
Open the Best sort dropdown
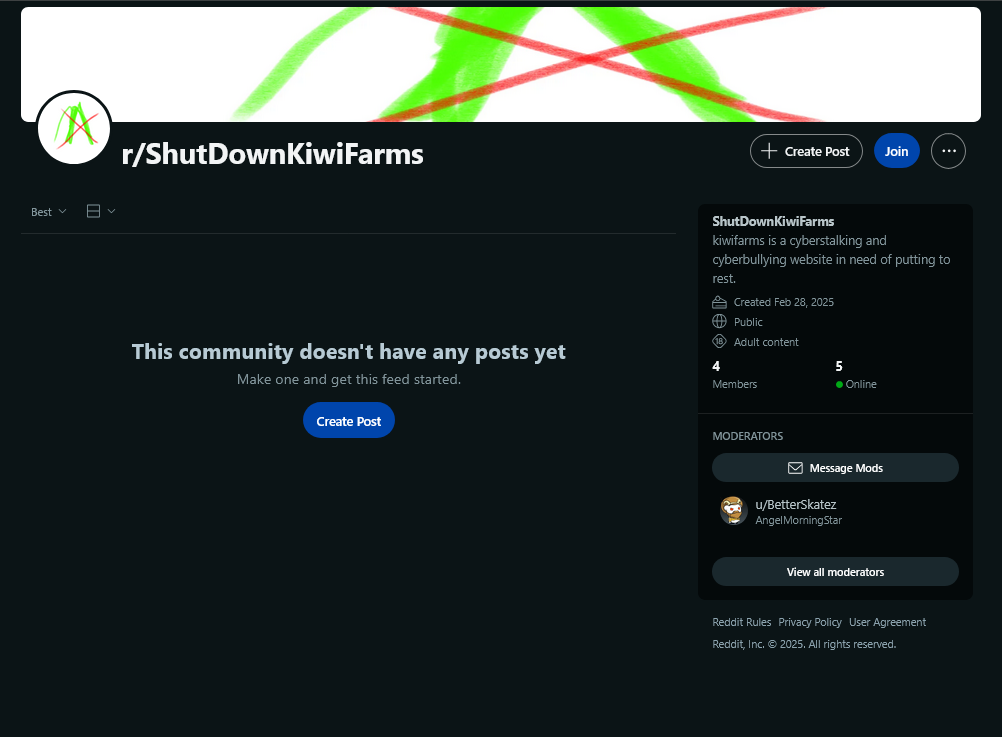pyautogui.click(x=49, y=212)
